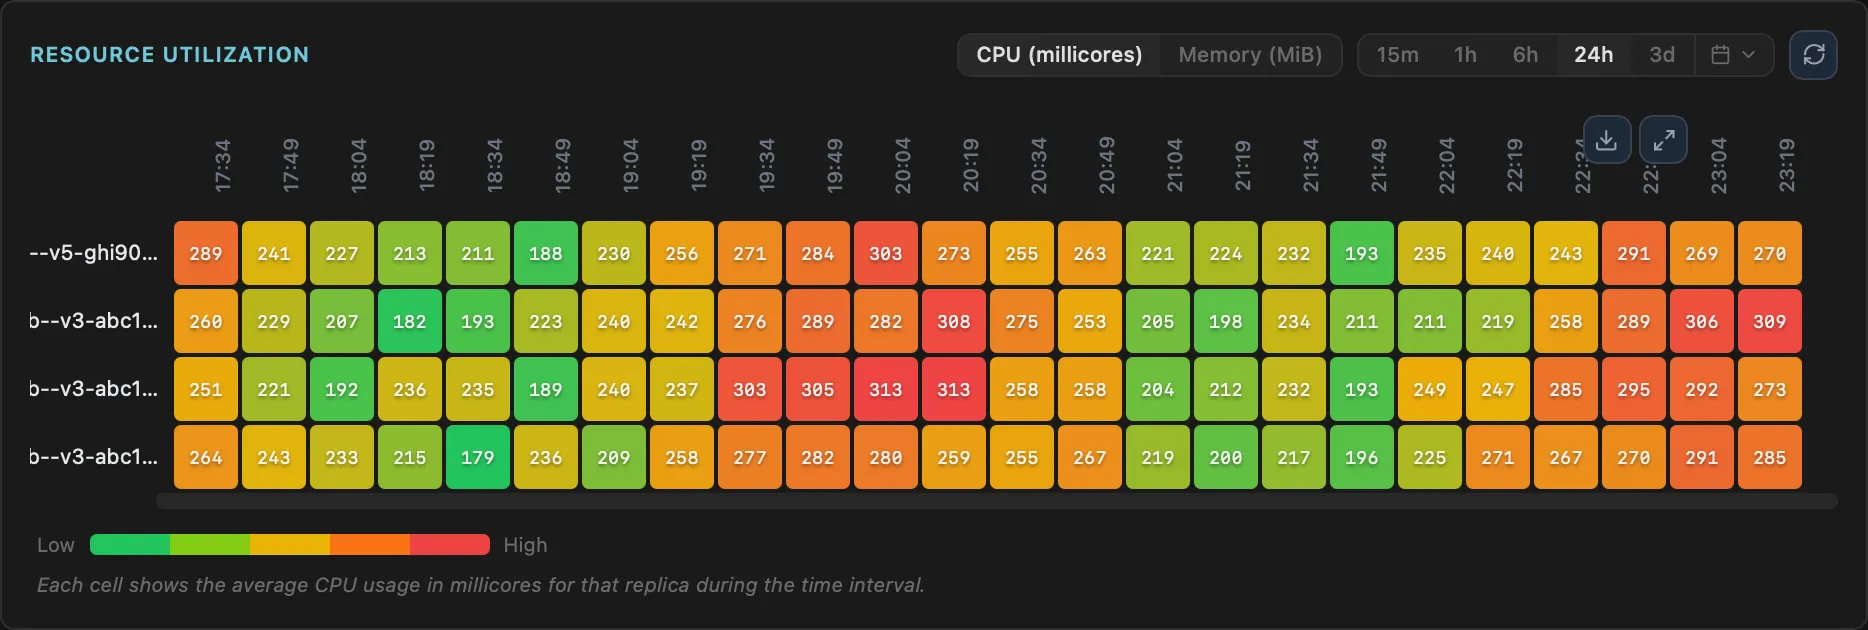Screen dimensions: 1868x630
Task: Click the download icon to export the heatmap
Action: click(1608, 140)
